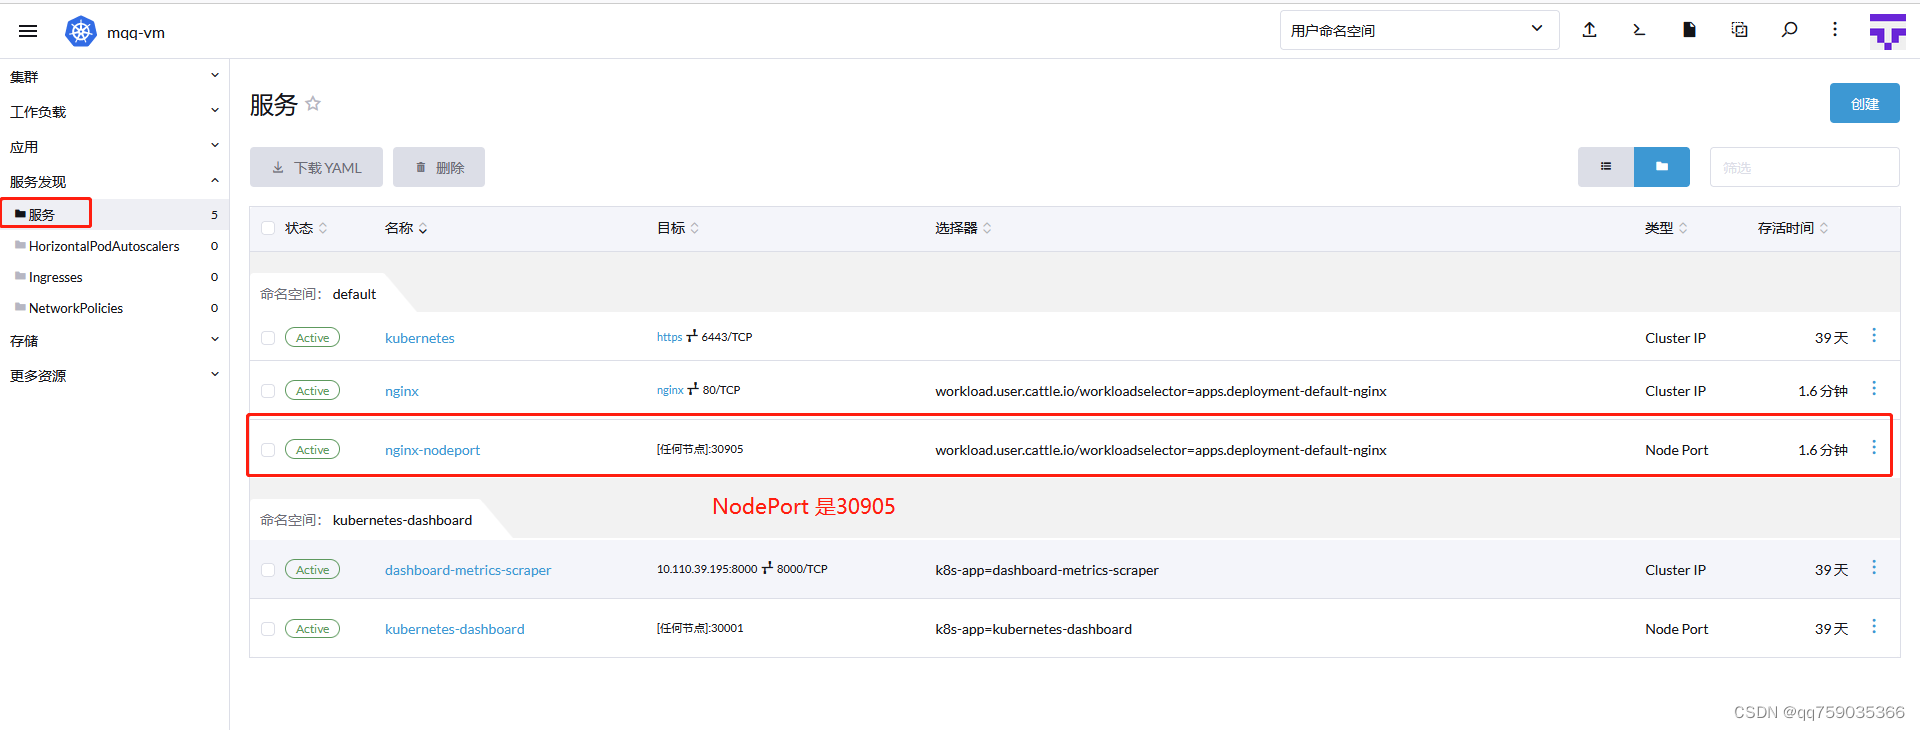
Task: Switch to namespace group folder view
Action: (1662, 167)
